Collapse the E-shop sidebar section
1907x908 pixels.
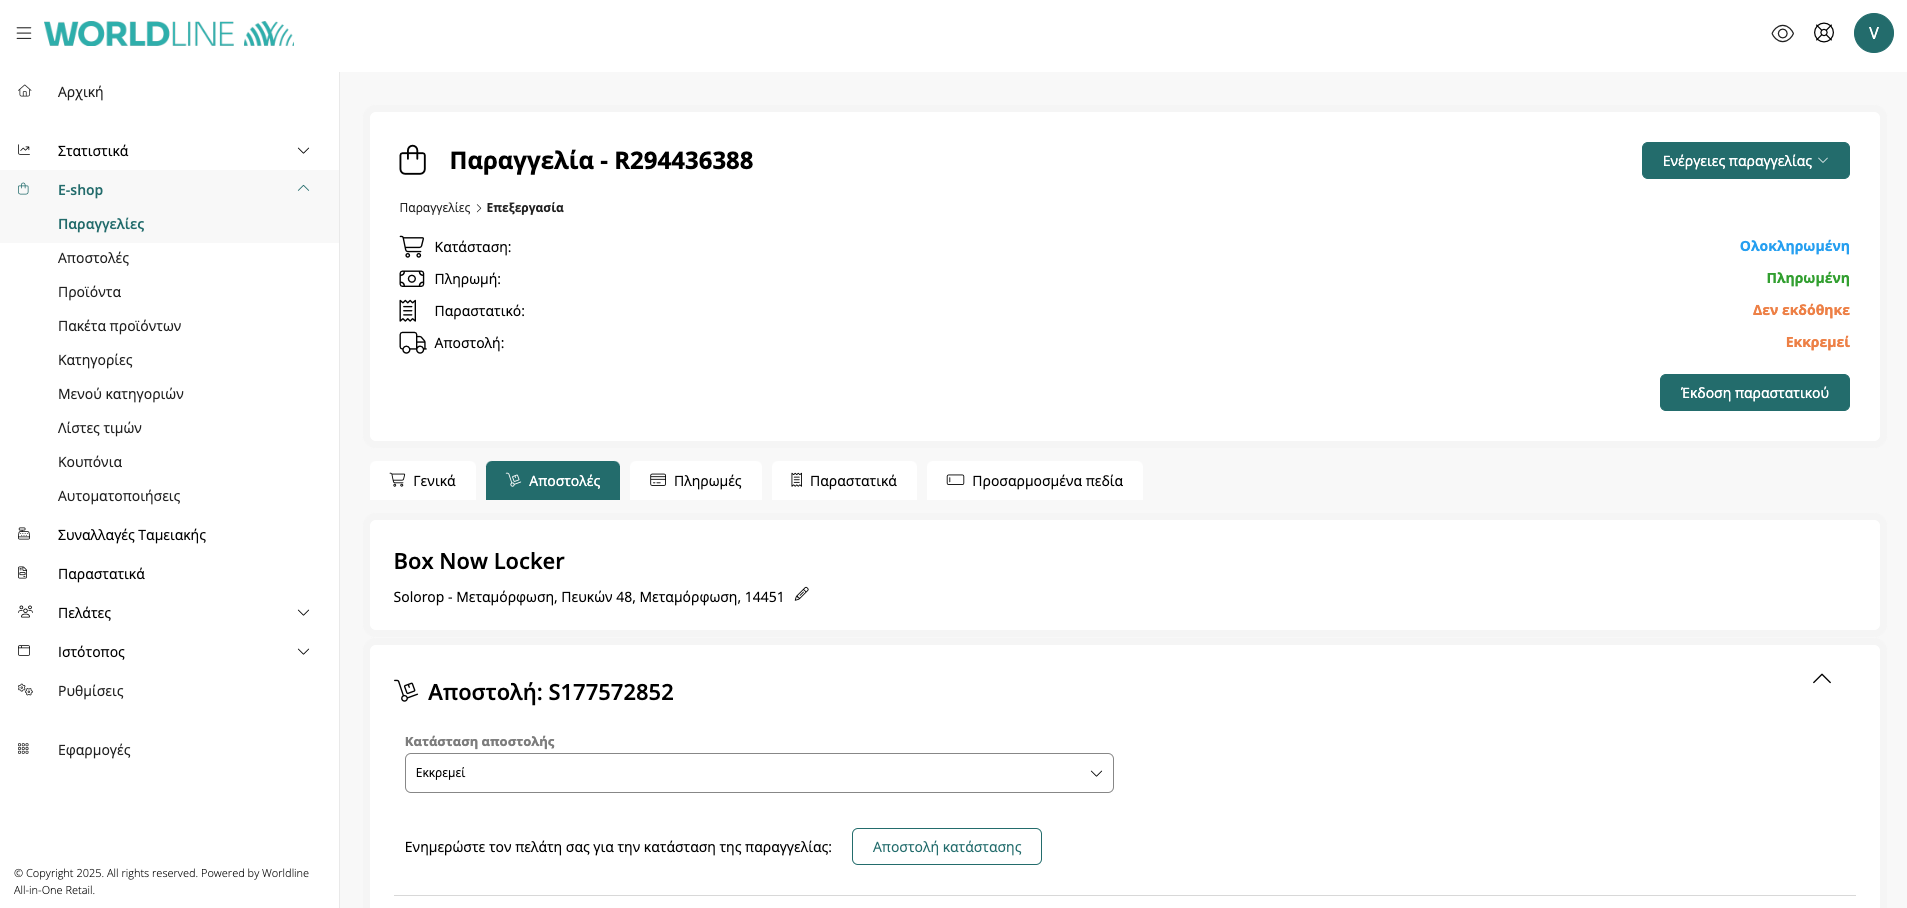[x=303, y=189]
